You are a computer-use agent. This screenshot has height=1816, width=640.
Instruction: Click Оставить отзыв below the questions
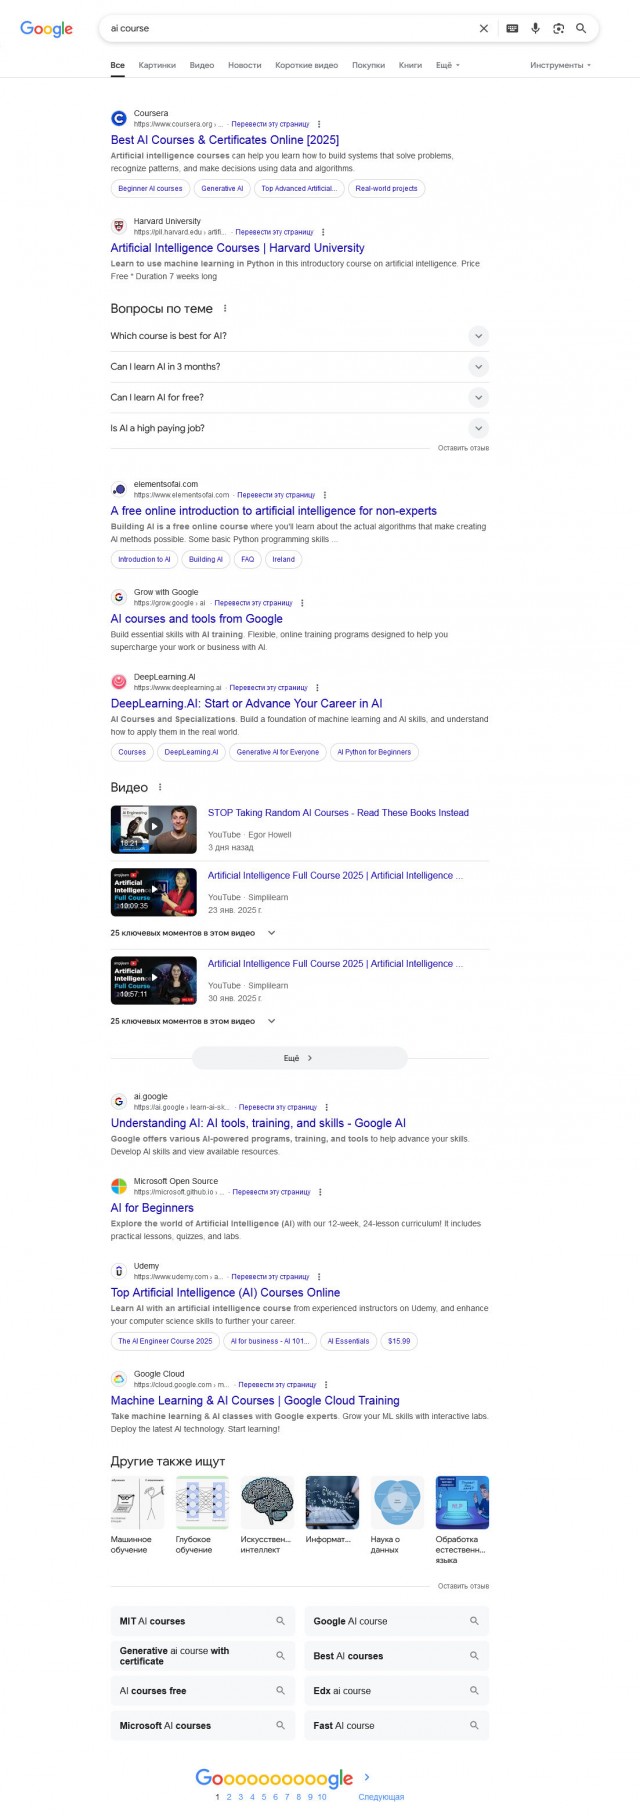[463, 448]
